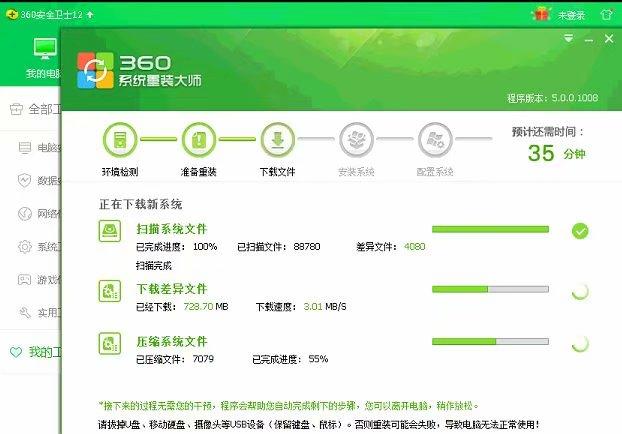Click the 请拔掉U盘 USB warning text
Image resolution: width=622 pixels, height=434 pixels.
click(319, 425)
